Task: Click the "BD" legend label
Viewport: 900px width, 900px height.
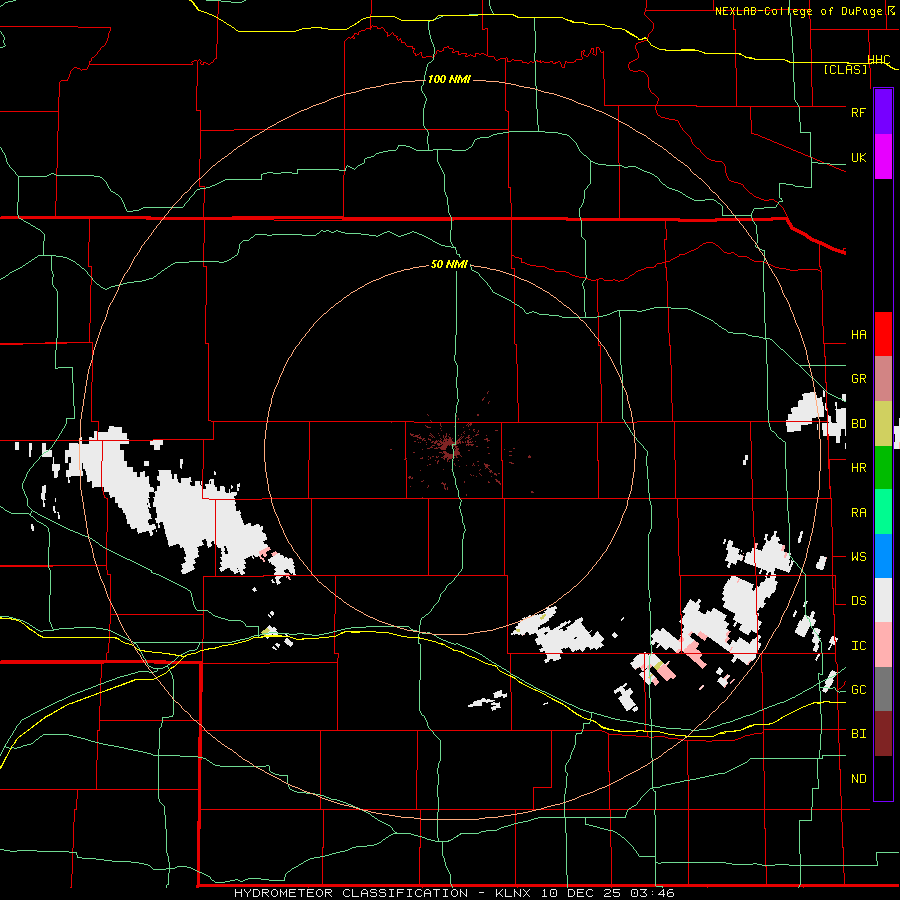Action: (x=858, y=424)
